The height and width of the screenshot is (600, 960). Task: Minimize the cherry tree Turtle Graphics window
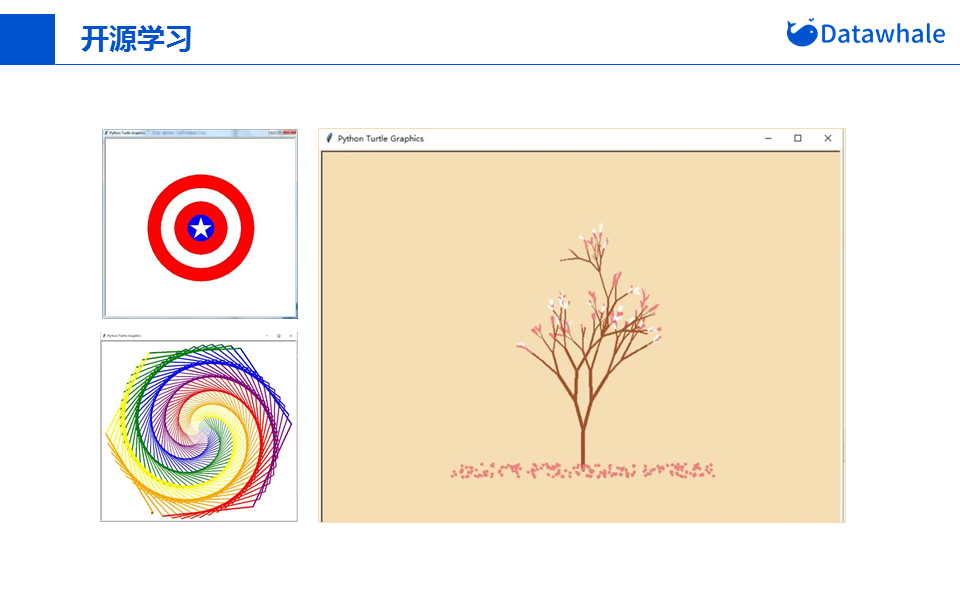[768, 138]
